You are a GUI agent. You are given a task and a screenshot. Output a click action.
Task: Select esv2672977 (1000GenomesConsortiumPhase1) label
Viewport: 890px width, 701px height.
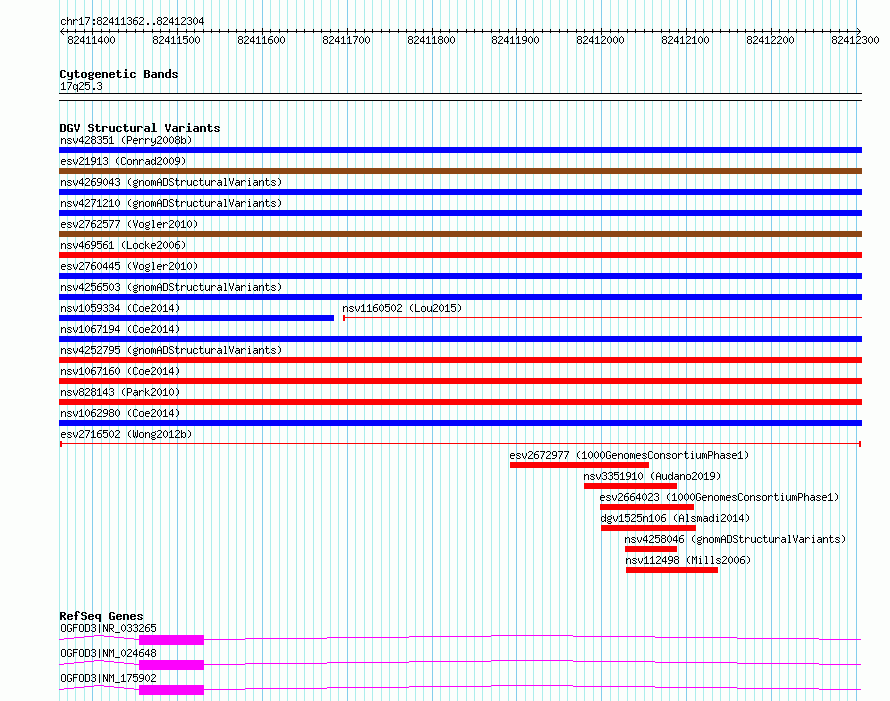click(629, 455)
